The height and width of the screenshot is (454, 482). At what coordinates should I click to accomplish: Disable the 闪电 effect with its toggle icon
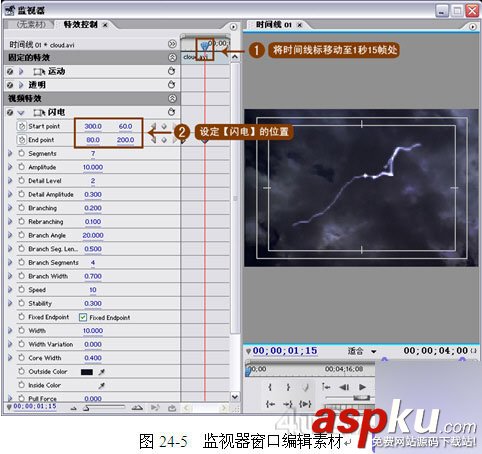[10, 112]
